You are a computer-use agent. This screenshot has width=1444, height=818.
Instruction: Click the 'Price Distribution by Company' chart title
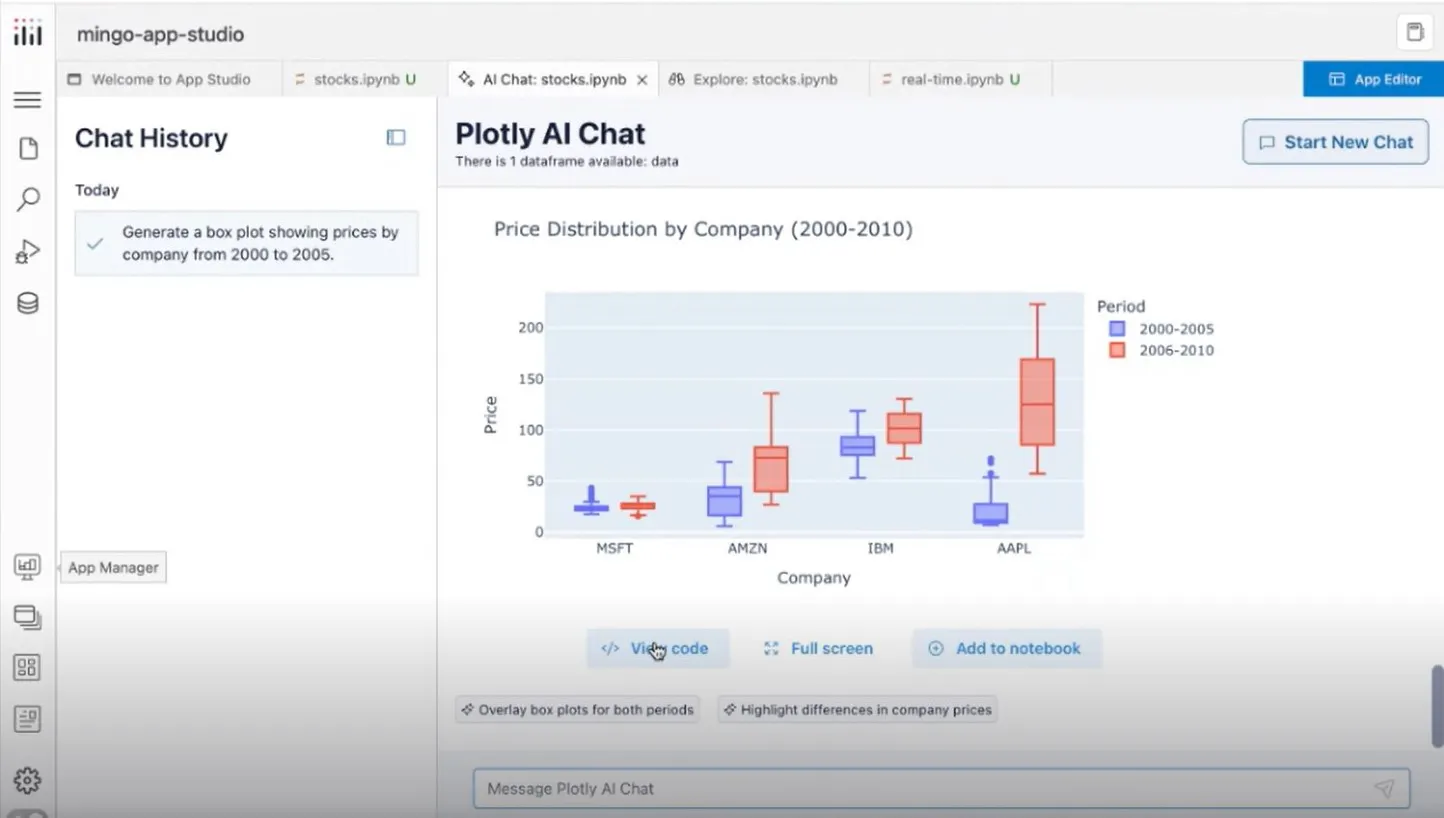pos(703,229)
